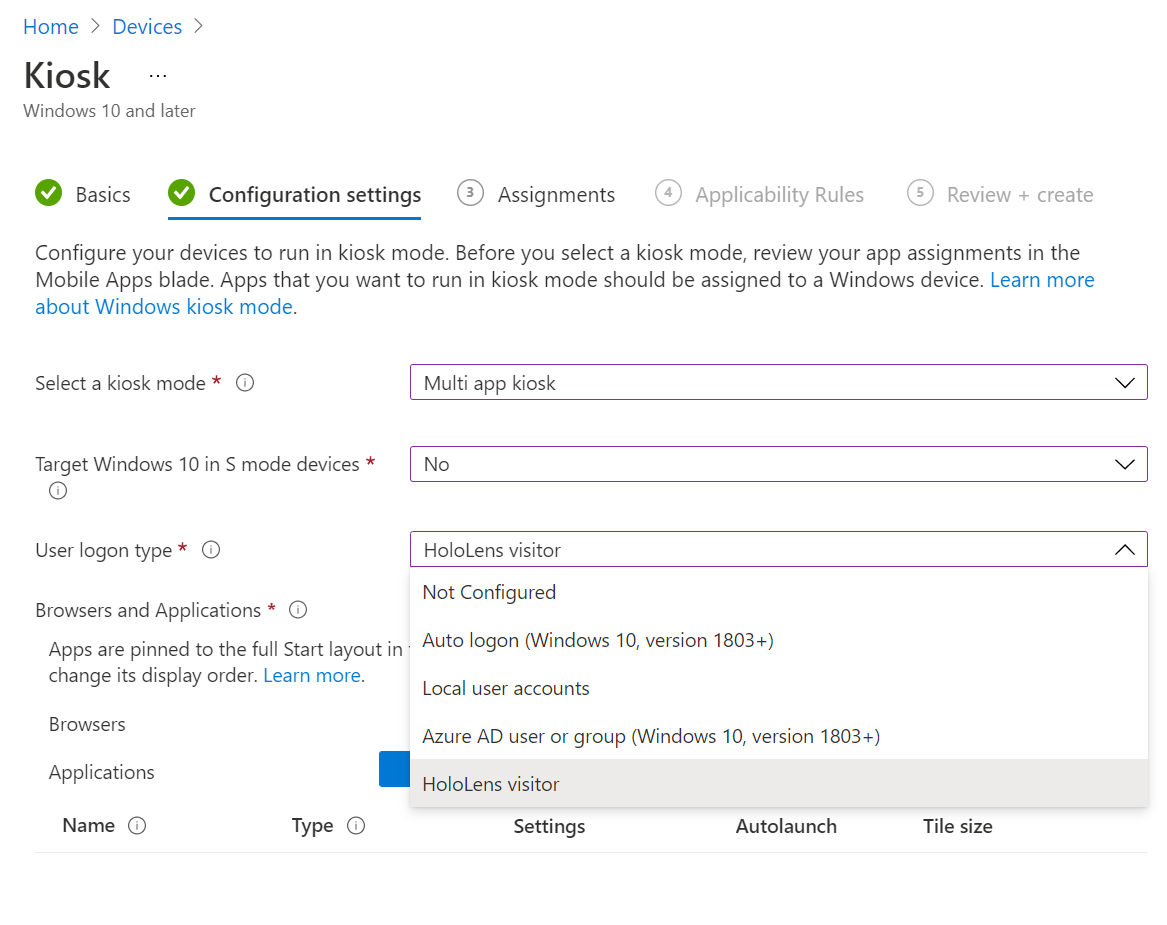Click info icon beside Type column header

click(x=356, y=826)
